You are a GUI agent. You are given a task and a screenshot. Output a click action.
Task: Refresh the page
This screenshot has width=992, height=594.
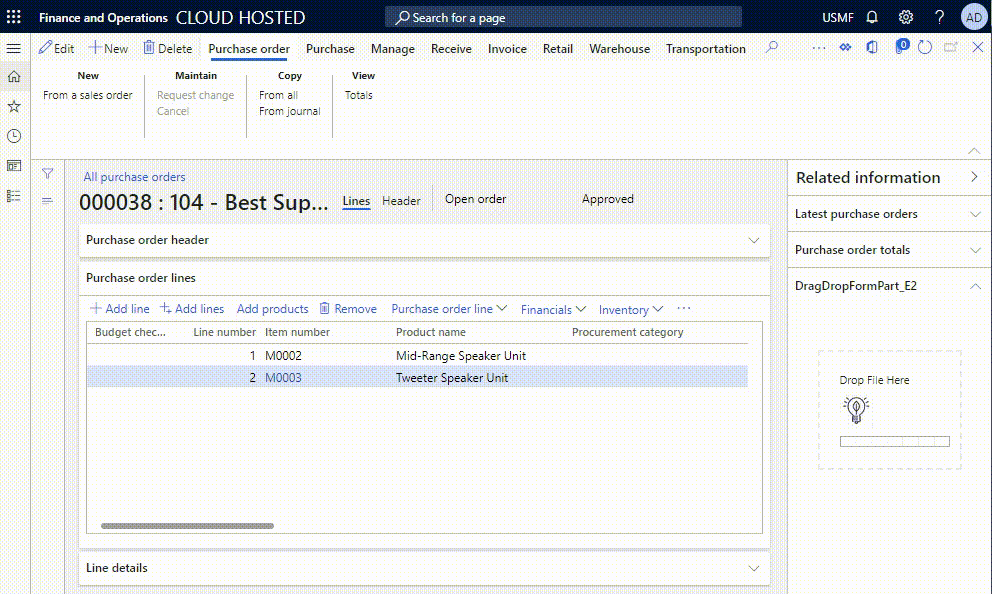[x=925, y=47]
